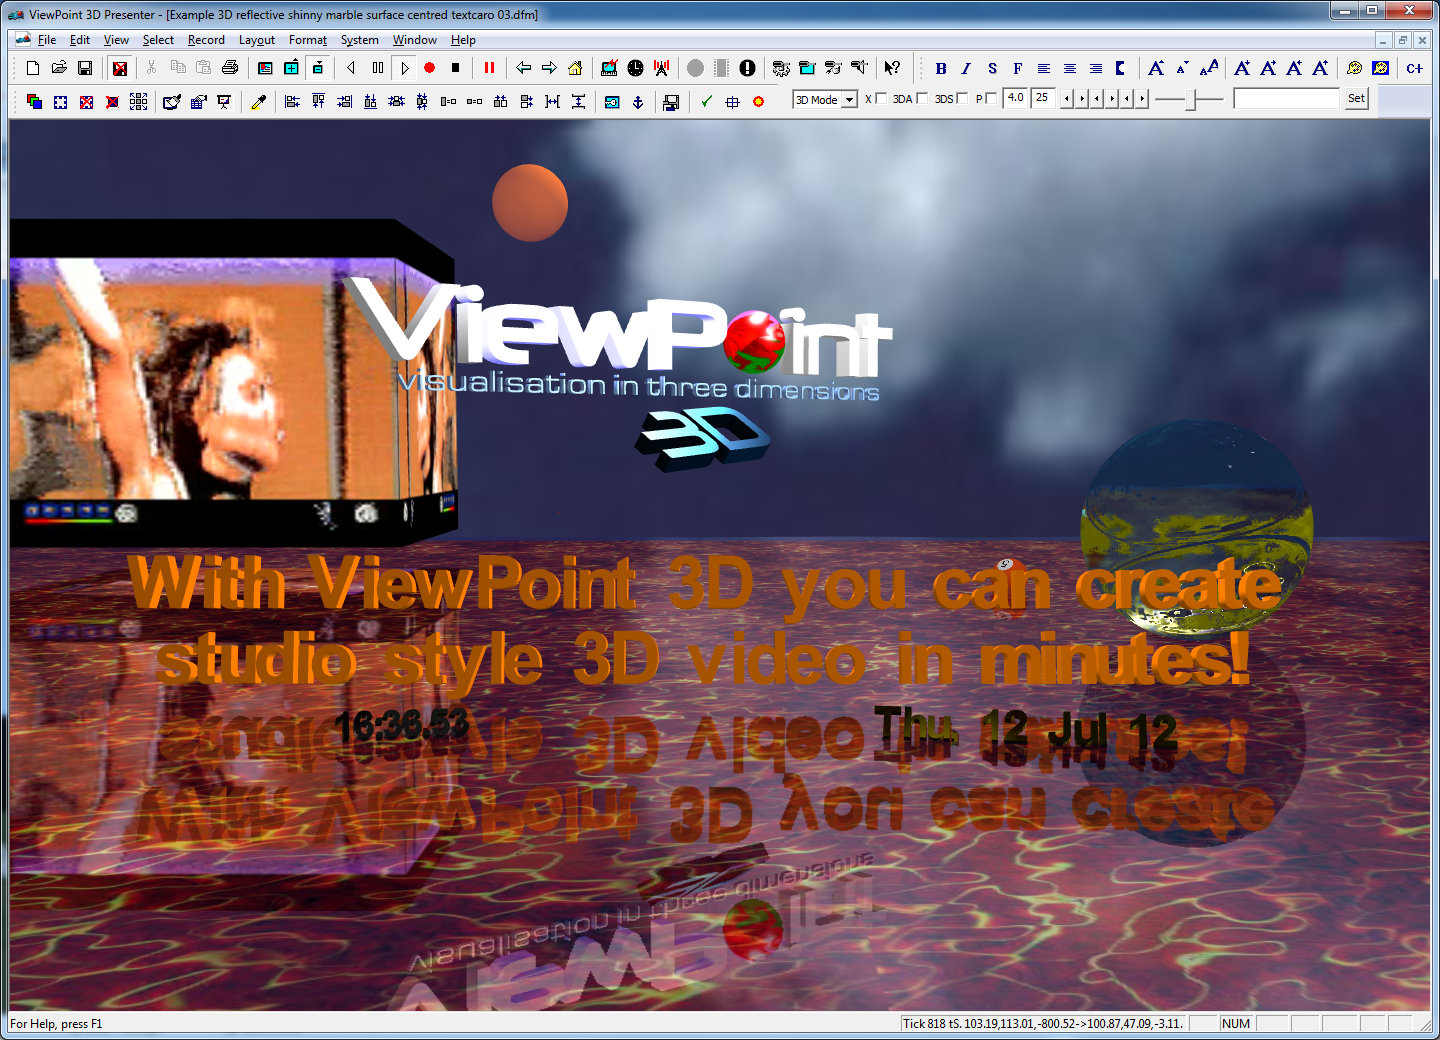1440x1040 pixels.
Task: Go to home with the house icon
Action: pos(575,68)
